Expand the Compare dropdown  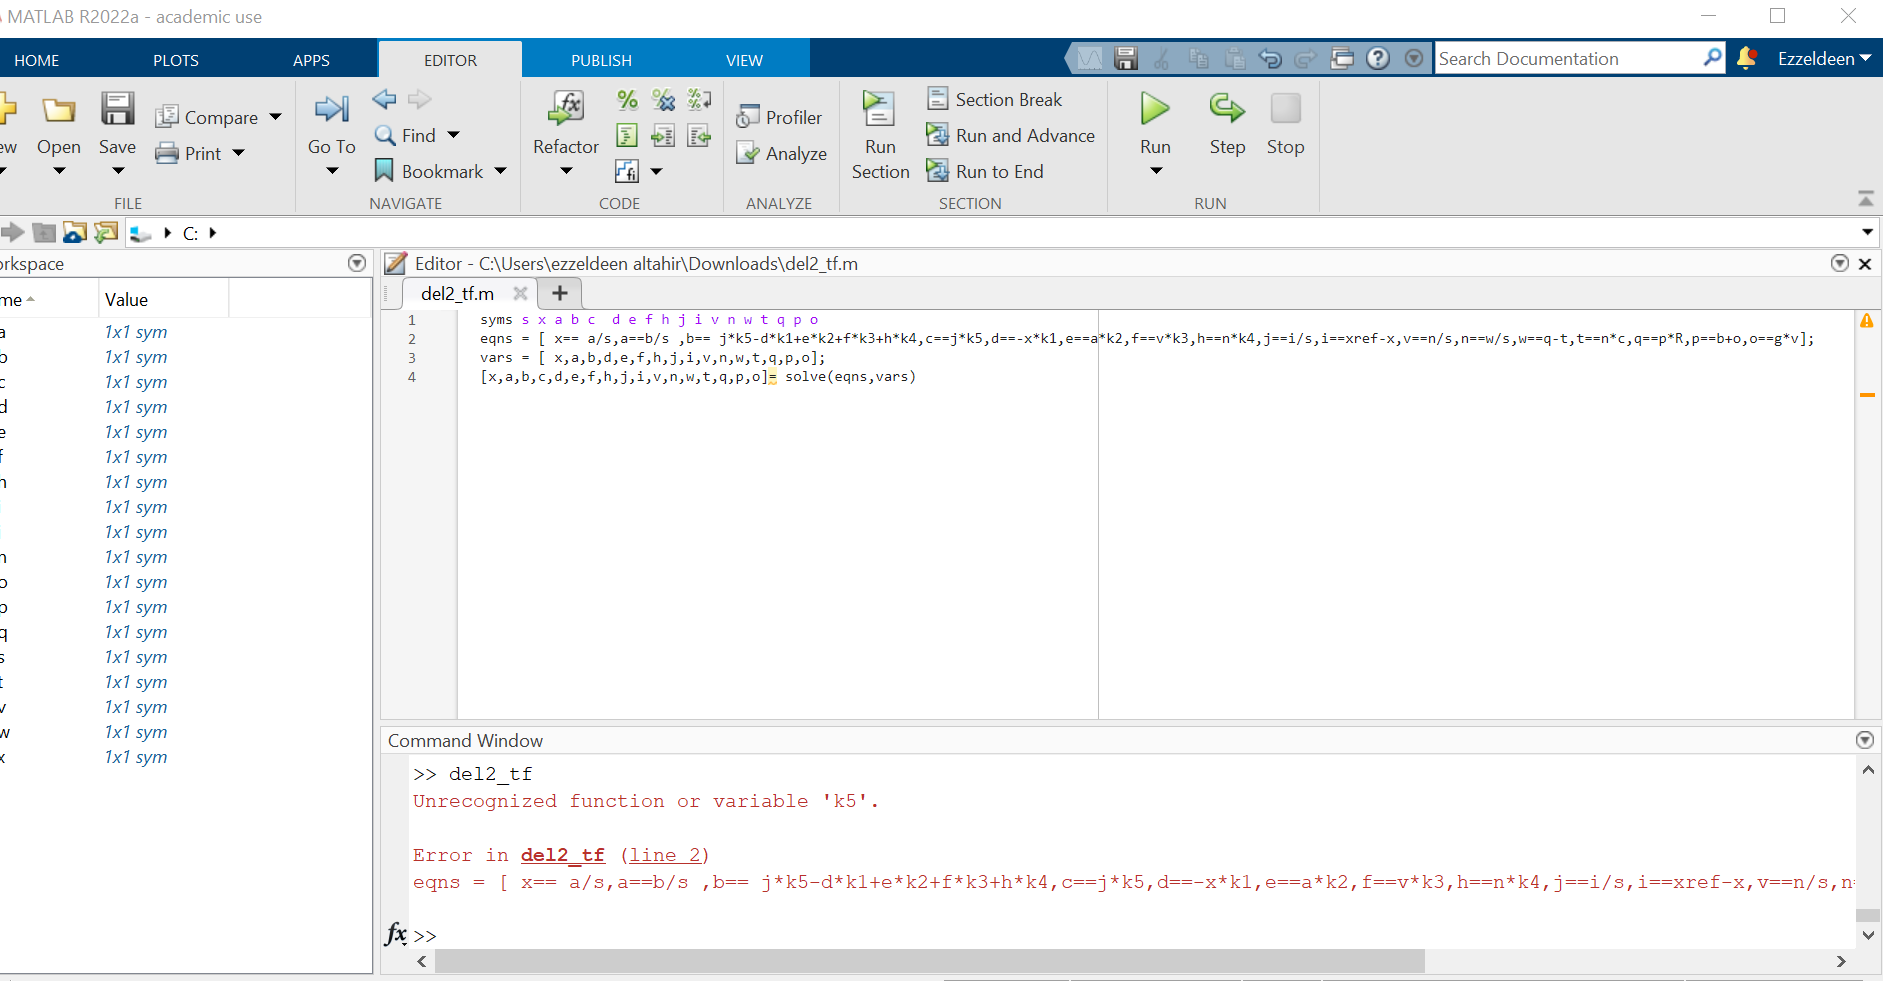[275, 116]
